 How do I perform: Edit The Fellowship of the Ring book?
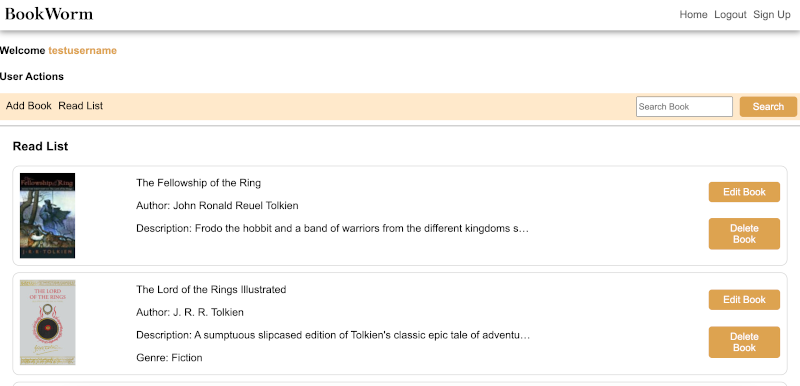[744, 192]
